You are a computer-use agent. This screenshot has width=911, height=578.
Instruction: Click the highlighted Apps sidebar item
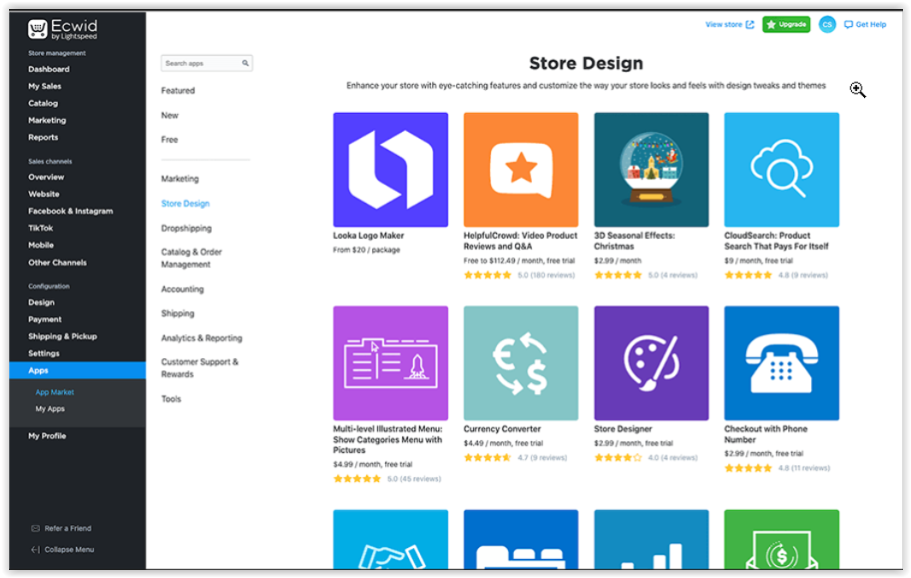pos(77,370)
